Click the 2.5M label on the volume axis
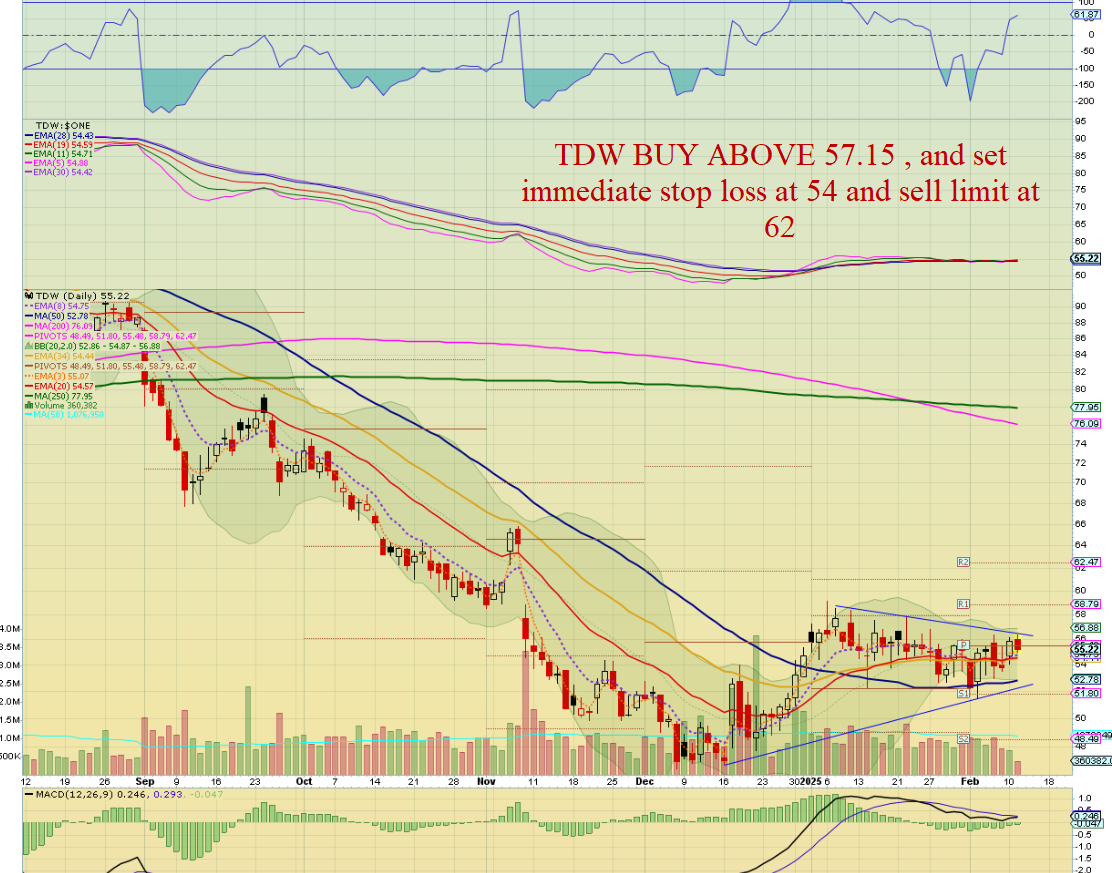Image resolution: width=1112 pixels, height=873 pixels. (x=11, y=684)
